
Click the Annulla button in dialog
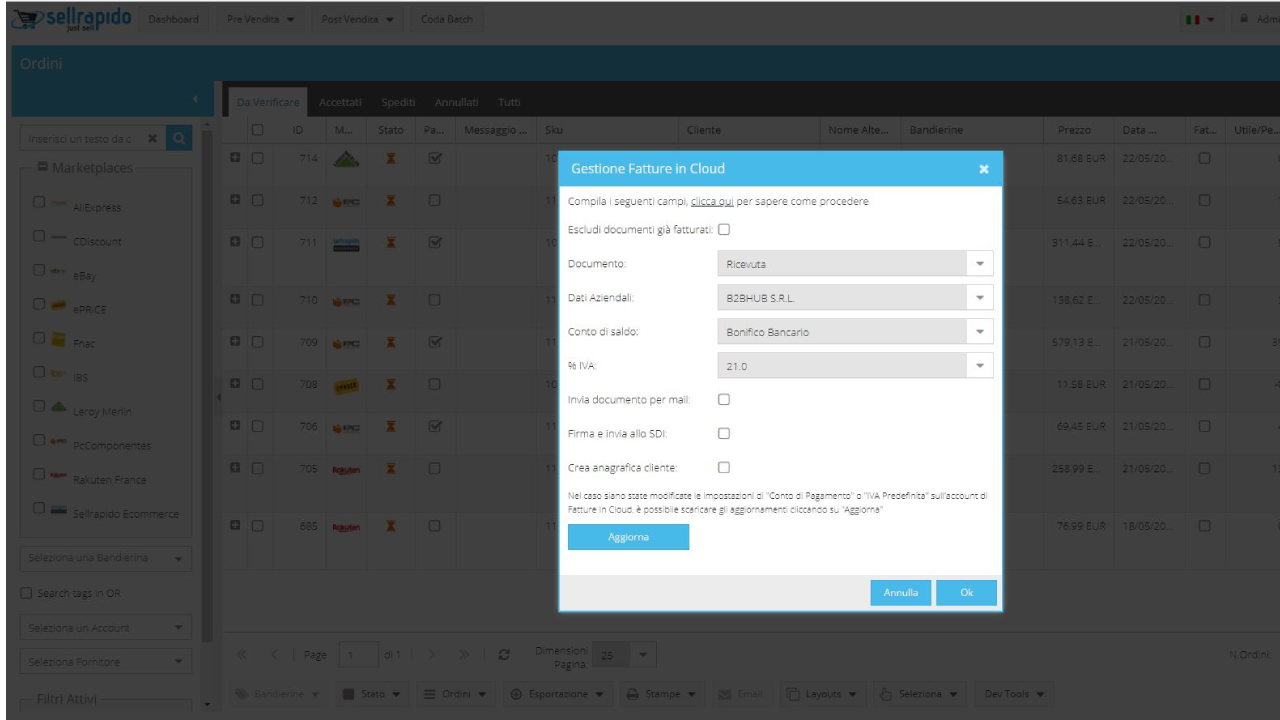click(900, 592)
